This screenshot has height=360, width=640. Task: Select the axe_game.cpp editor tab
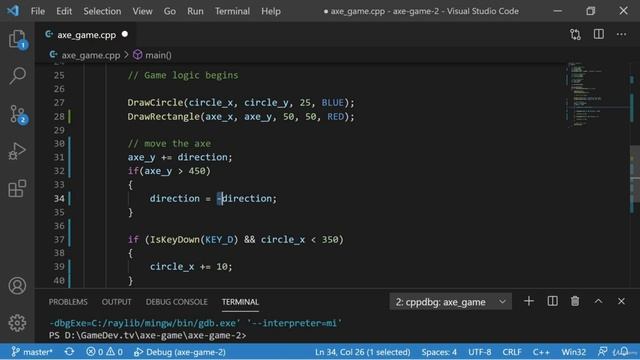[x=87, y=35]
